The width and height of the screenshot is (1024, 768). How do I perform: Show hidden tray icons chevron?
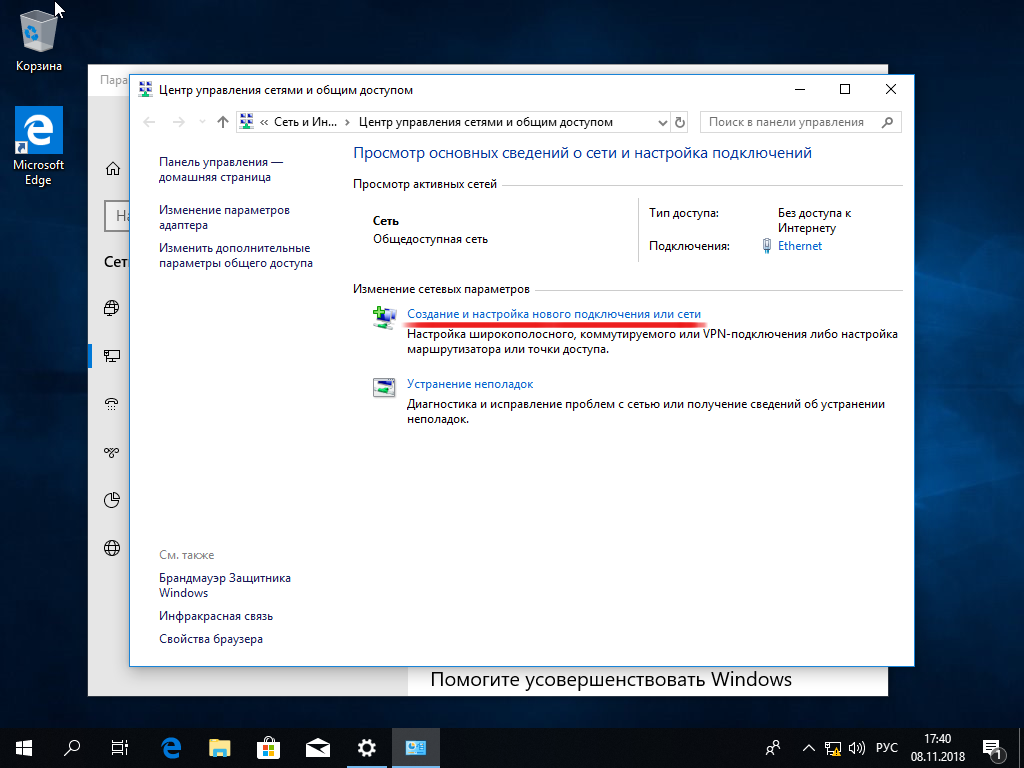(808, 748)
